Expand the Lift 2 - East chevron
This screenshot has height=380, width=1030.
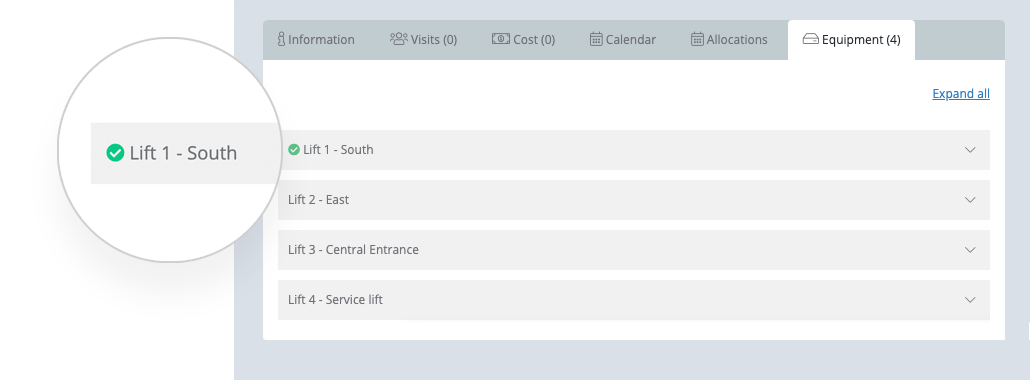970,200
